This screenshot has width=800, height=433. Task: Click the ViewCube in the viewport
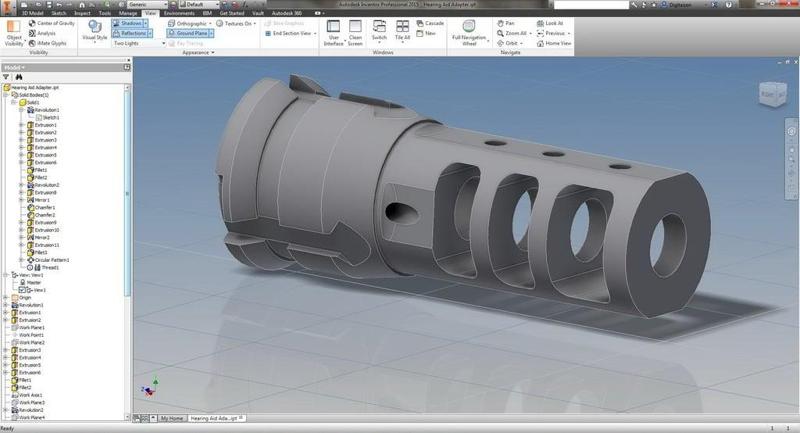(x=772, y=94)
